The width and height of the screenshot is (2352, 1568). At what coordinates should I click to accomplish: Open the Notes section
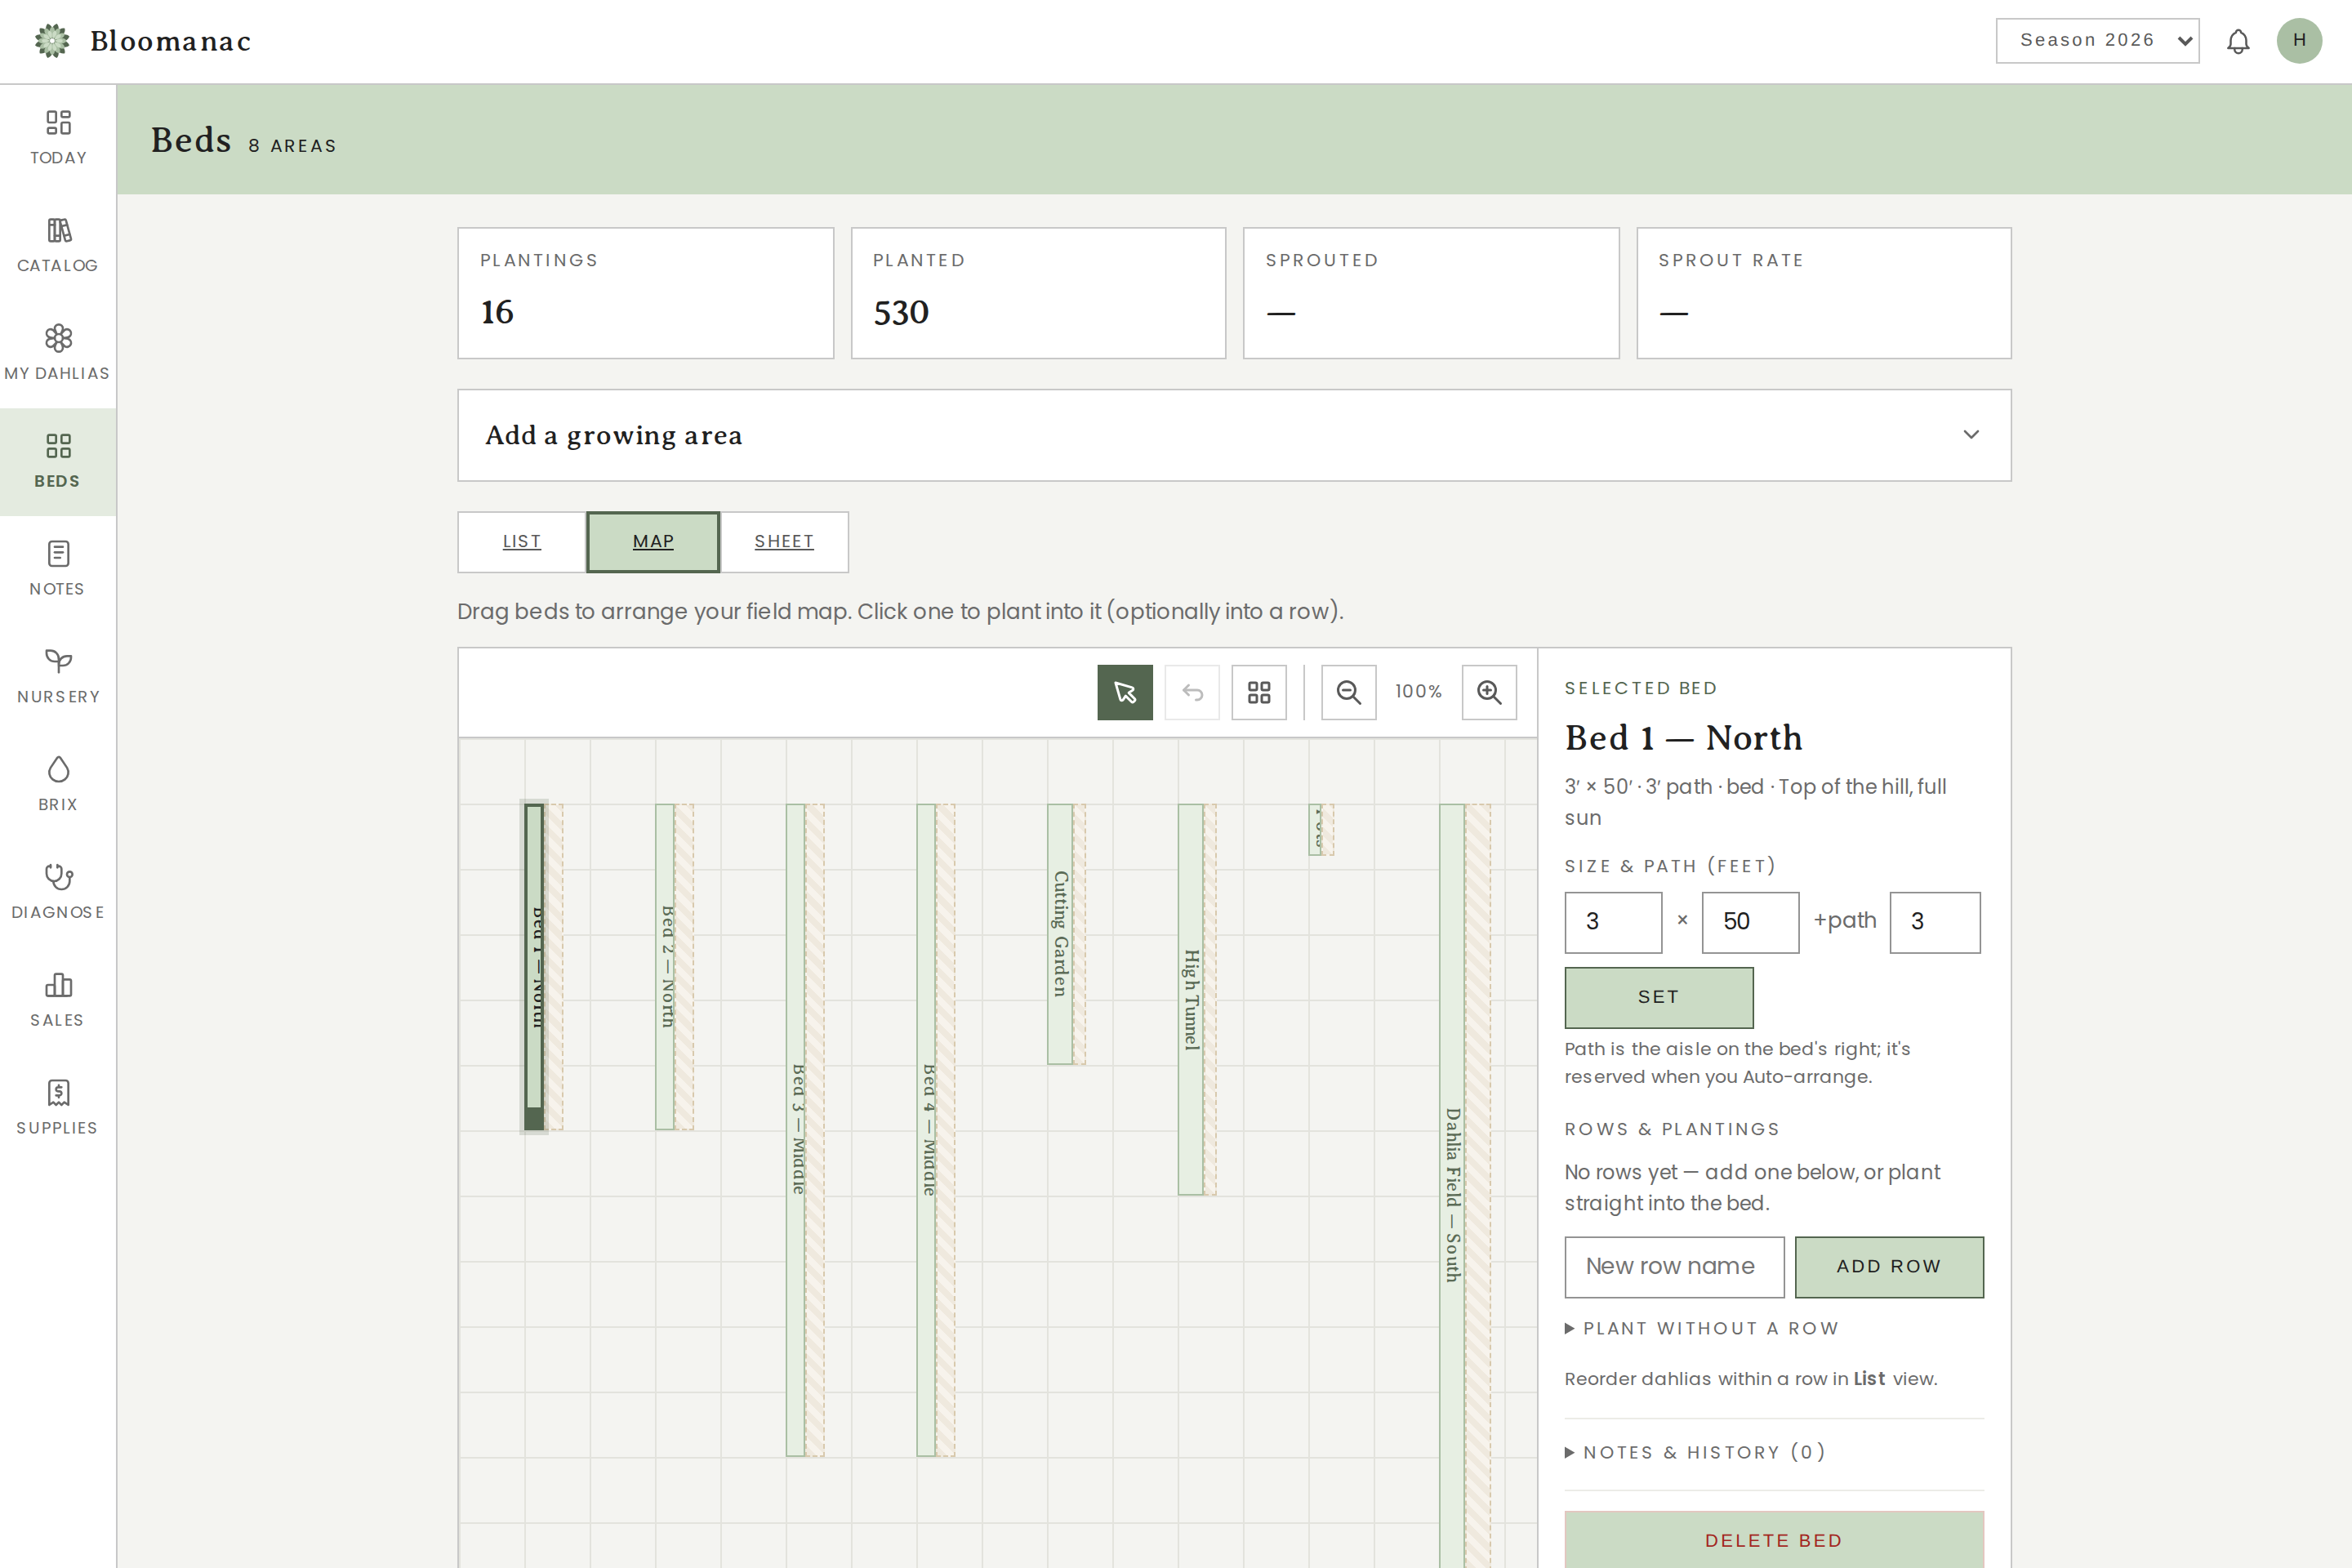click(x=58, y=570)
